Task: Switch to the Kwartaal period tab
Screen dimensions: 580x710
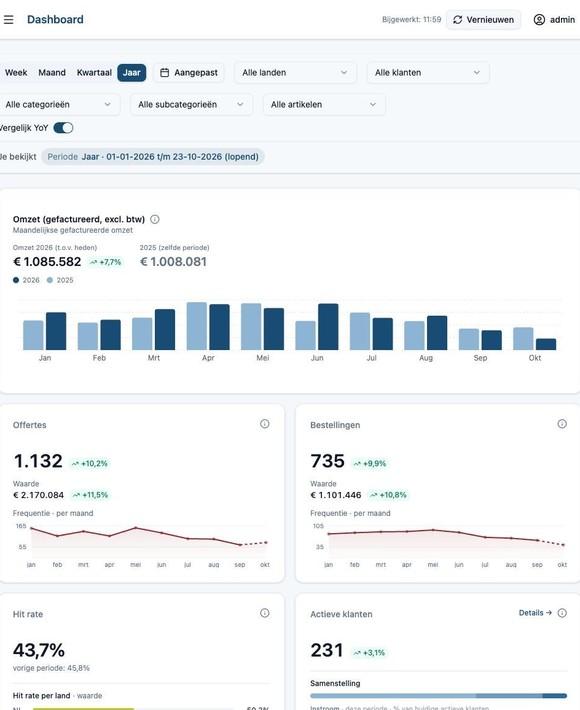Action: point(94,72)
